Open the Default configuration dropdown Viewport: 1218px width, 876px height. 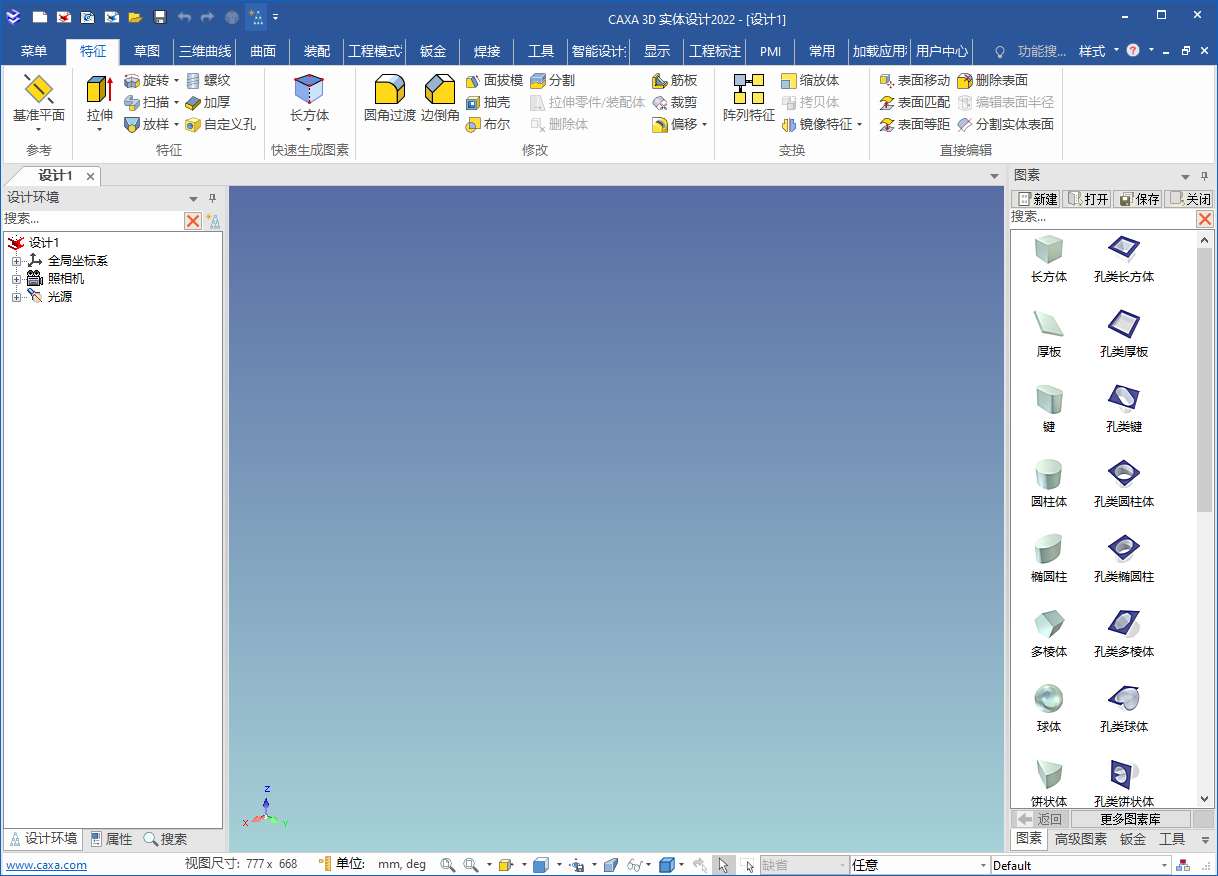1164,865
